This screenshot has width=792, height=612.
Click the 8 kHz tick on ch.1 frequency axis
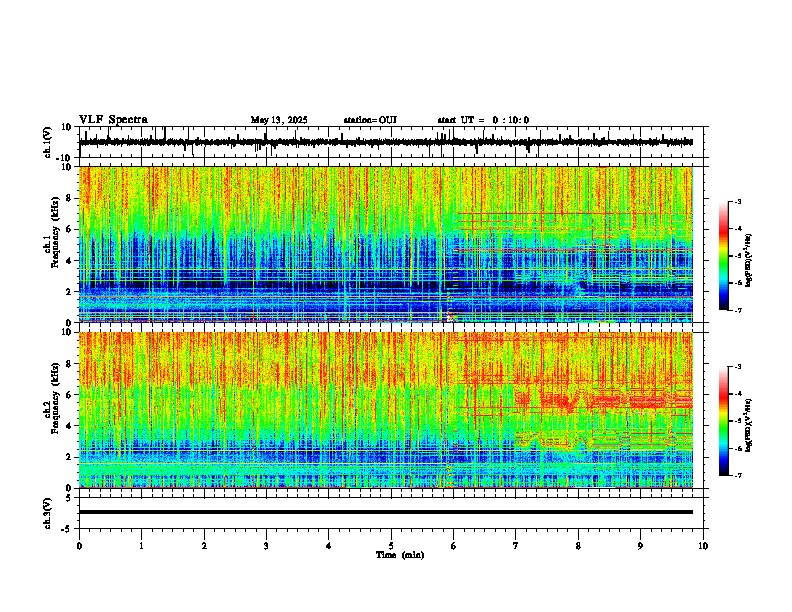point(69,198)
